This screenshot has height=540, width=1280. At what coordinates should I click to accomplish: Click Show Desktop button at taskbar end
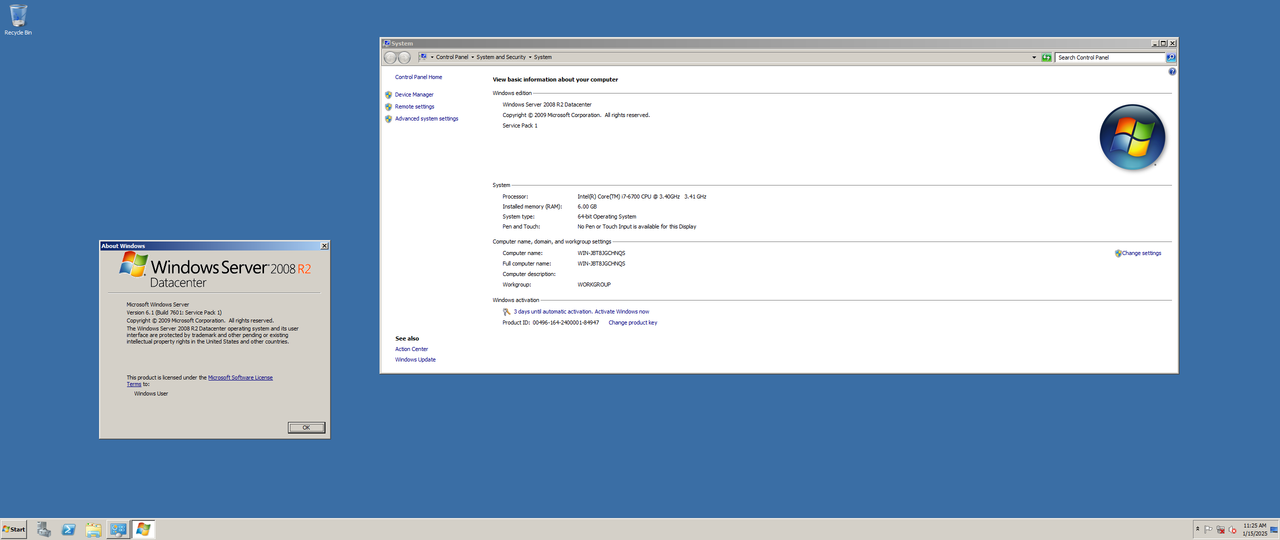pyautogui.click(x=1276, y=529)
